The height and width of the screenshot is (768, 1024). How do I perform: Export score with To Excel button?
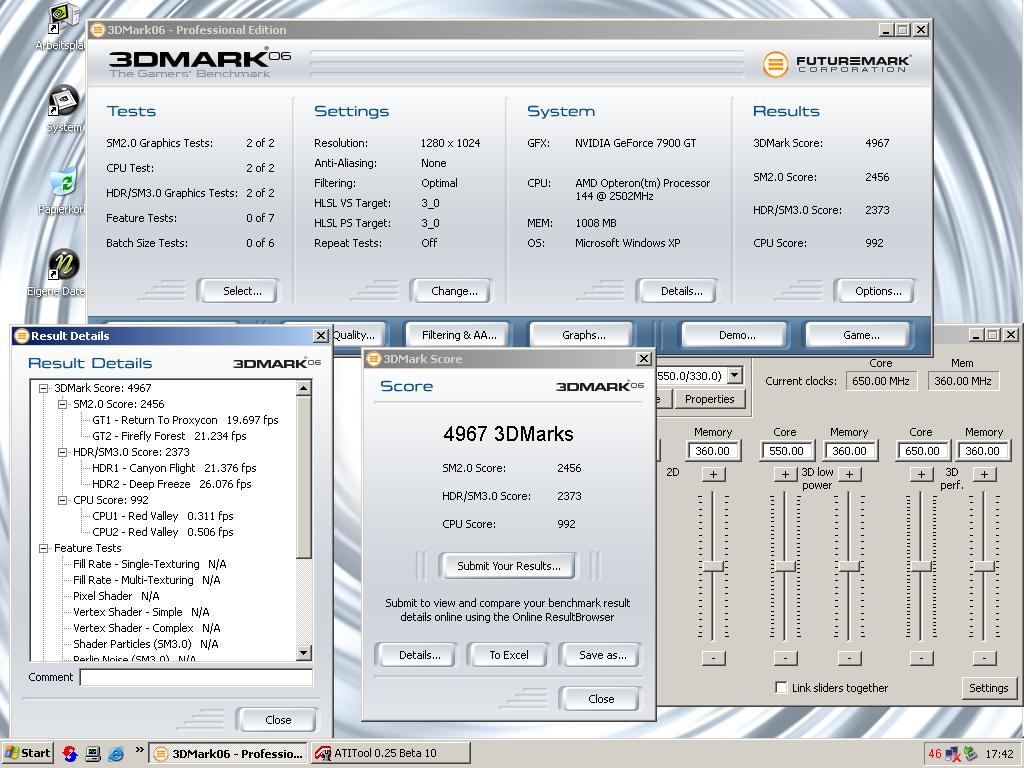508,655
